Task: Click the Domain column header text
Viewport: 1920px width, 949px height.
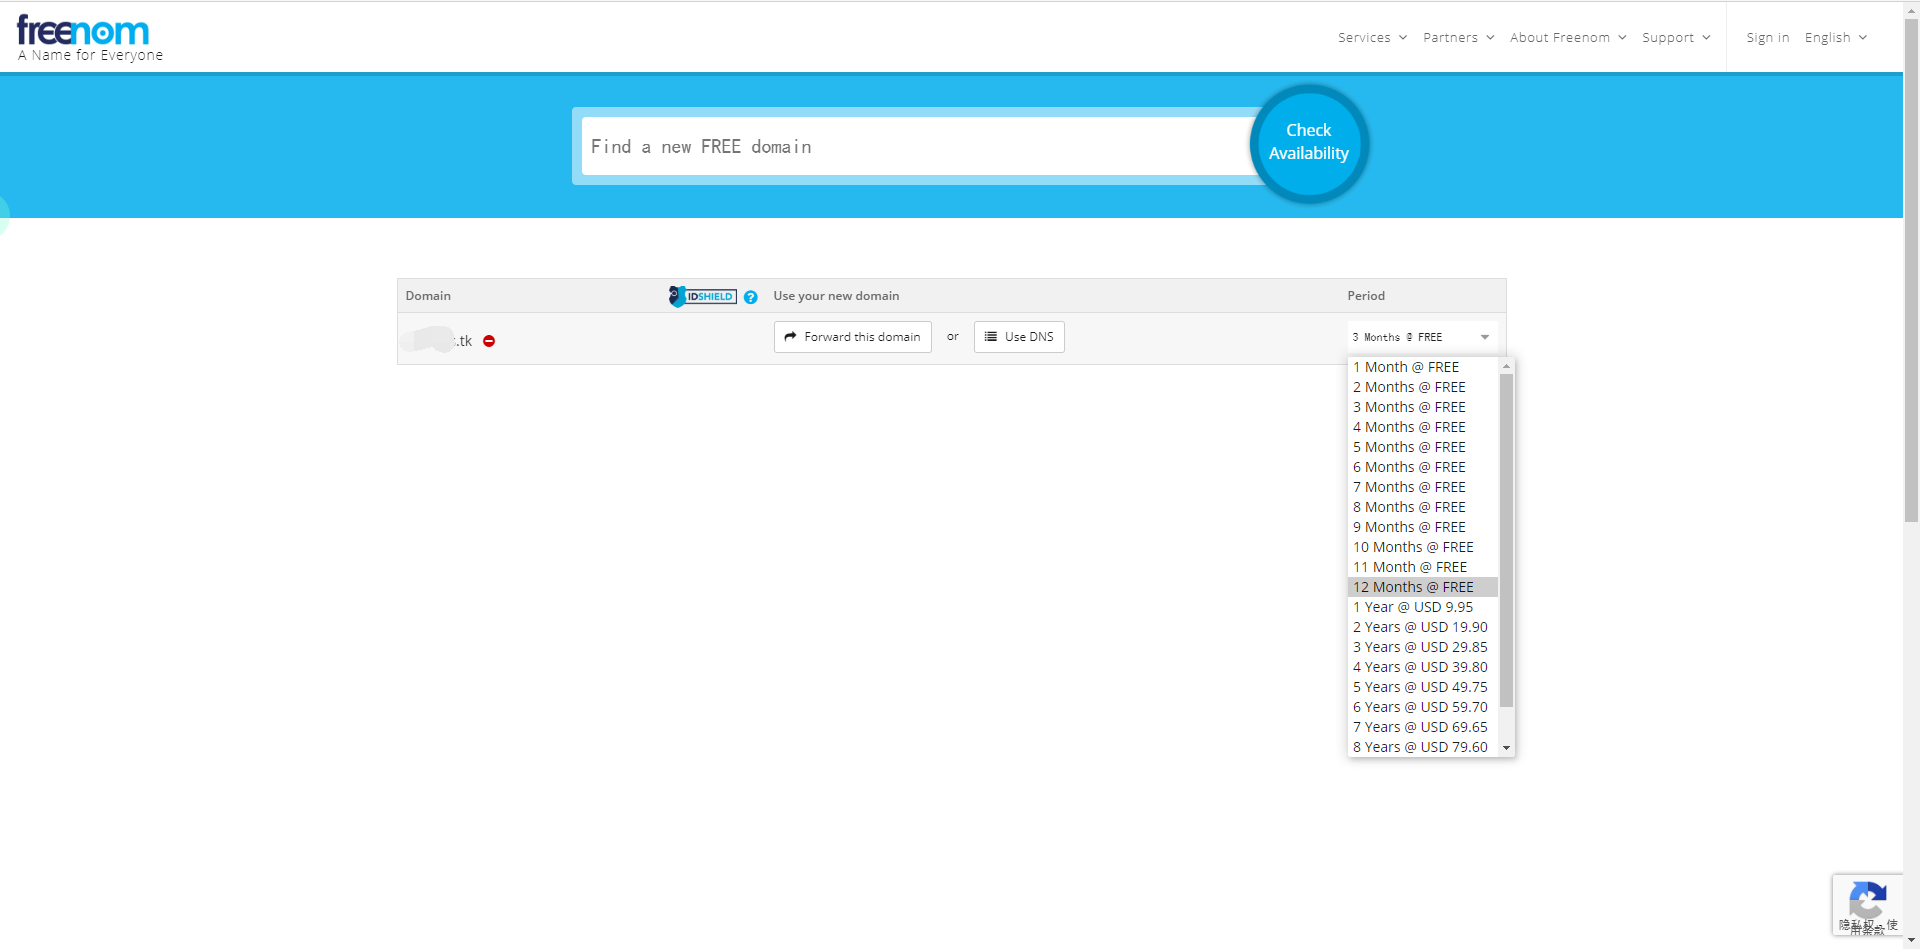Action: (x=428, y=296)
